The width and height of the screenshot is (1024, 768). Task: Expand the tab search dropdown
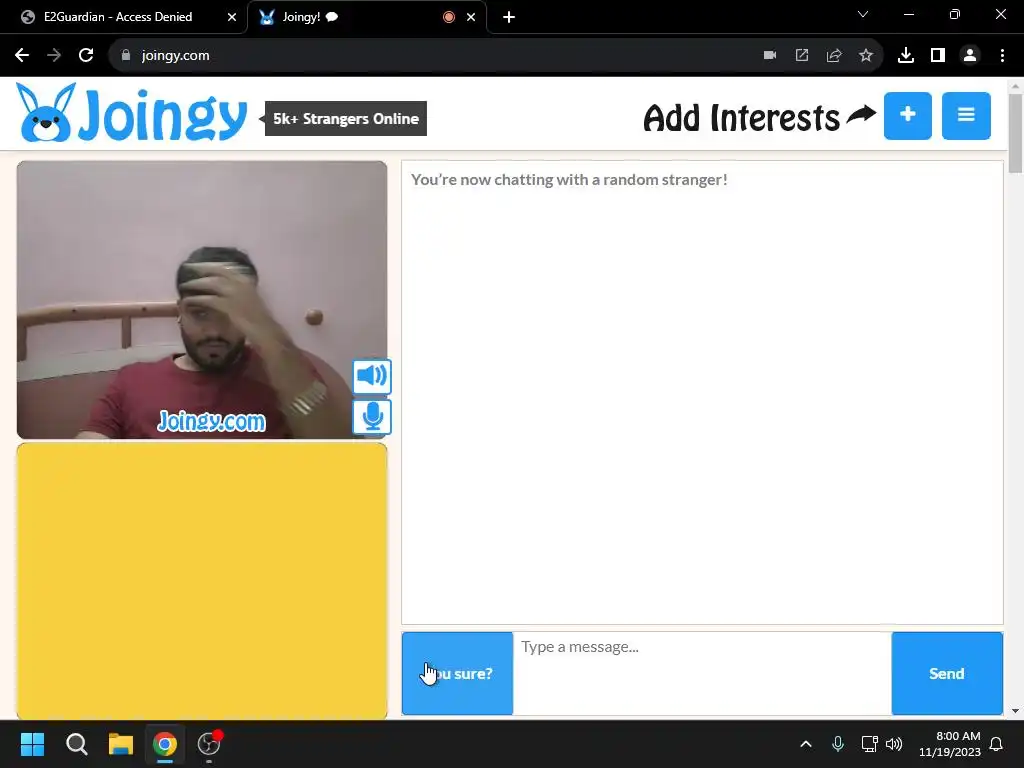pyautogui.click(x=863, y=14)
